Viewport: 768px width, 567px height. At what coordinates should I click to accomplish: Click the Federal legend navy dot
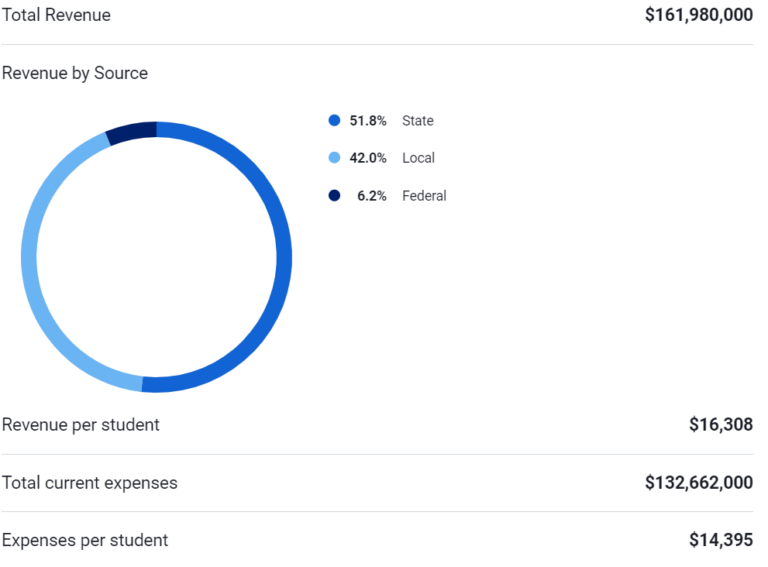334,195
